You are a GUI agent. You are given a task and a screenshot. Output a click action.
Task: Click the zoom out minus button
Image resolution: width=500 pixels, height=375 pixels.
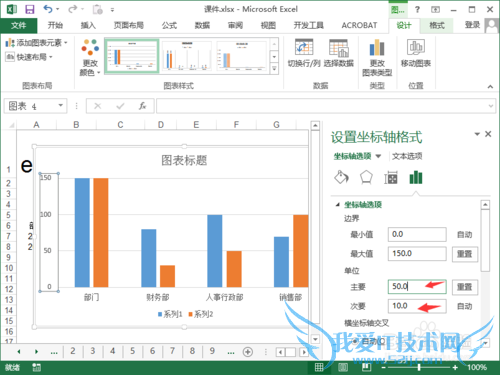point(384,367)
